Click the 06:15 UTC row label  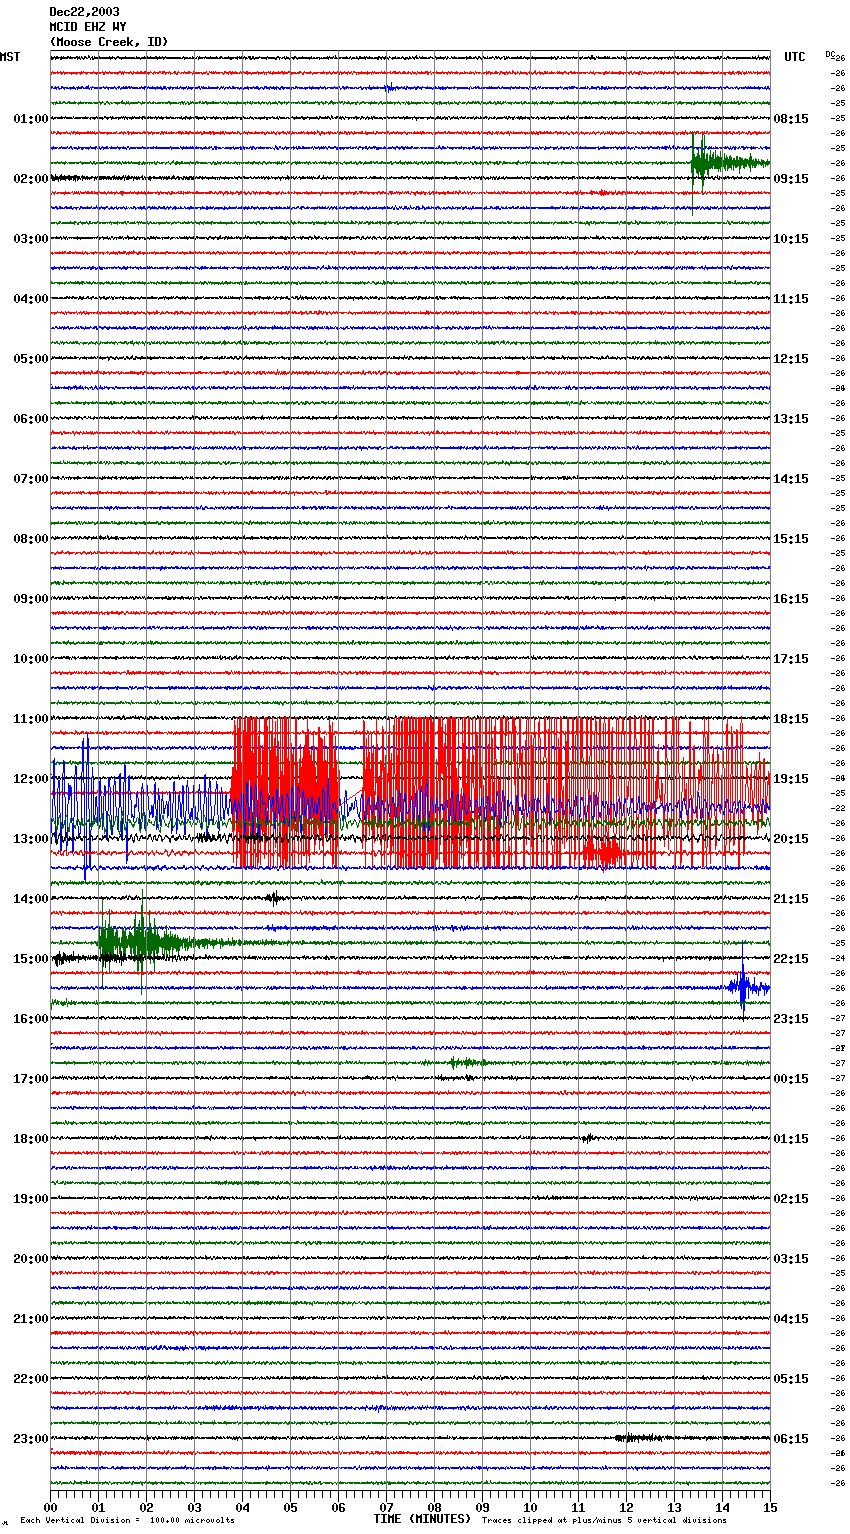791,1439
